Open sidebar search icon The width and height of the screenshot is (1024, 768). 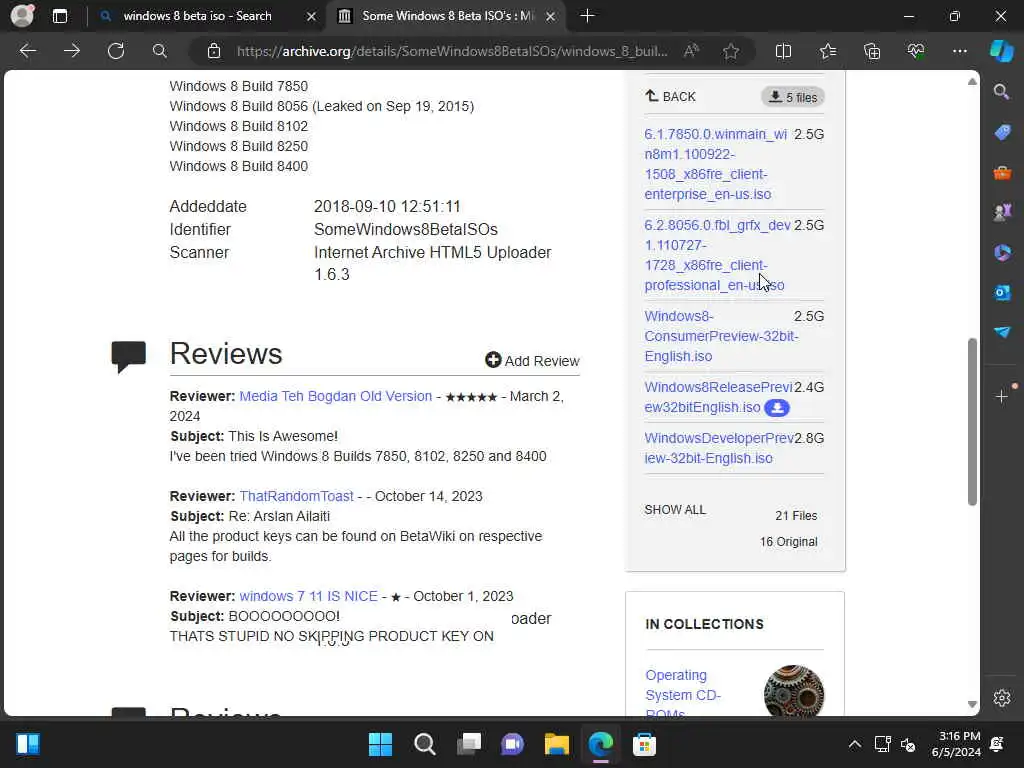(x=1002, y=92)
